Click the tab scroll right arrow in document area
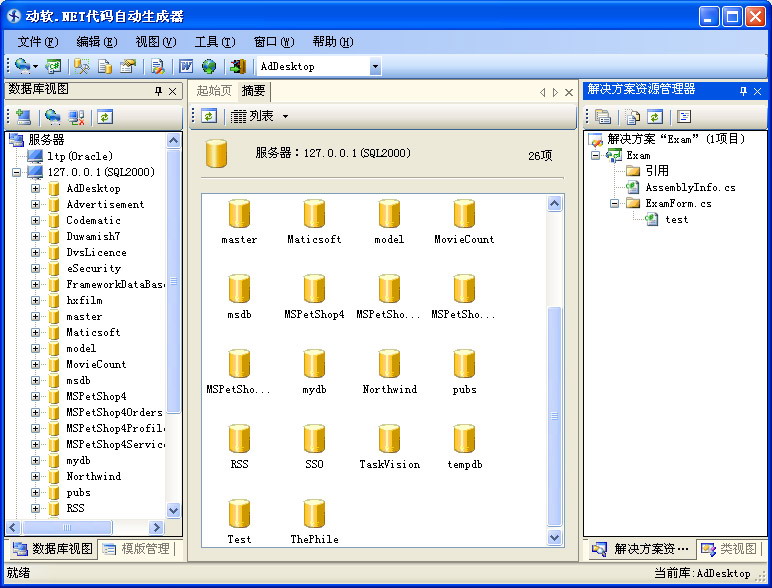 [555, 92]
